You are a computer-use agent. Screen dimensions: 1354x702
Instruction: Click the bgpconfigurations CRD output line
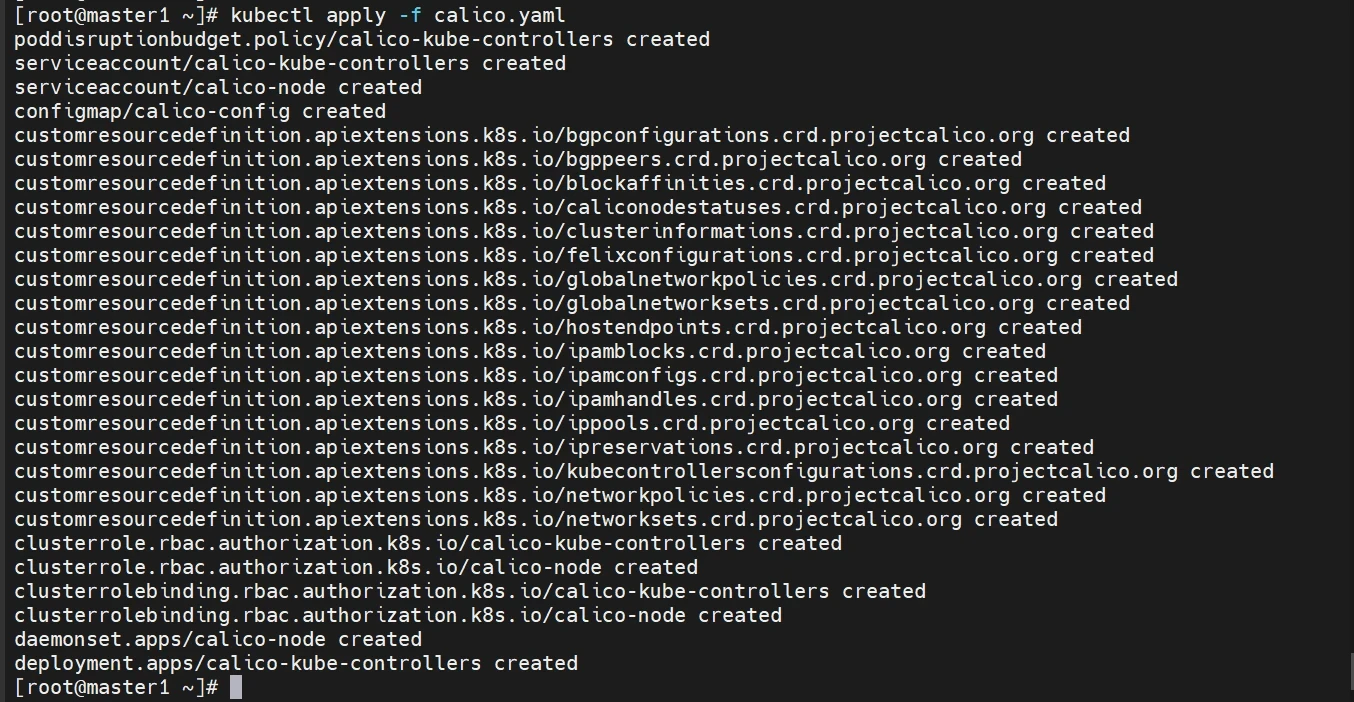572,135
